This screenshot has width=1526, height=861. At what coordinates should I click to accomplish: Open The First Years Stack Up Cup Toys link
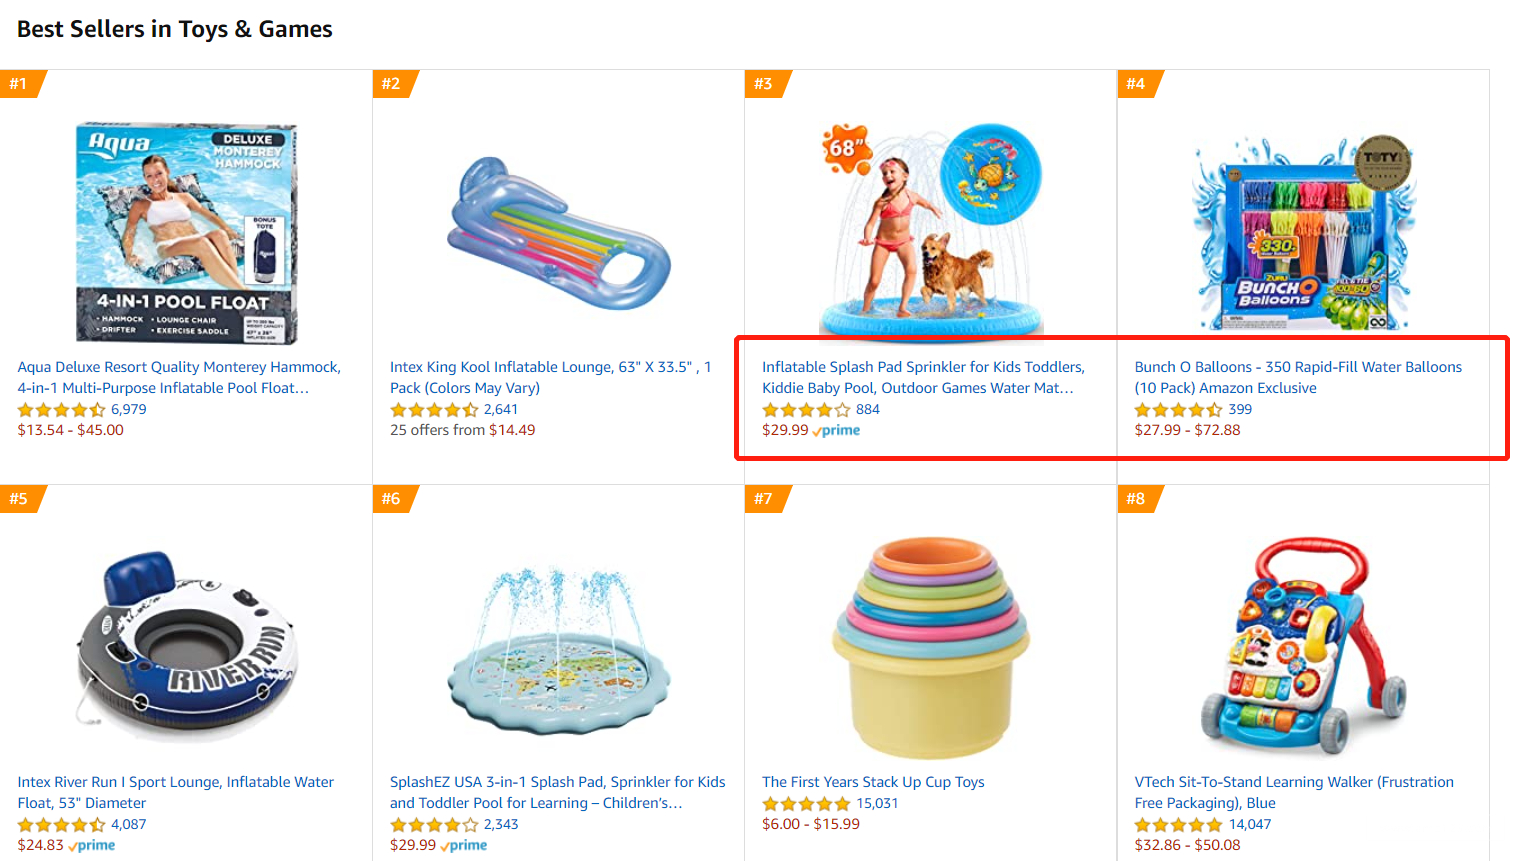[x=873, y=782]
